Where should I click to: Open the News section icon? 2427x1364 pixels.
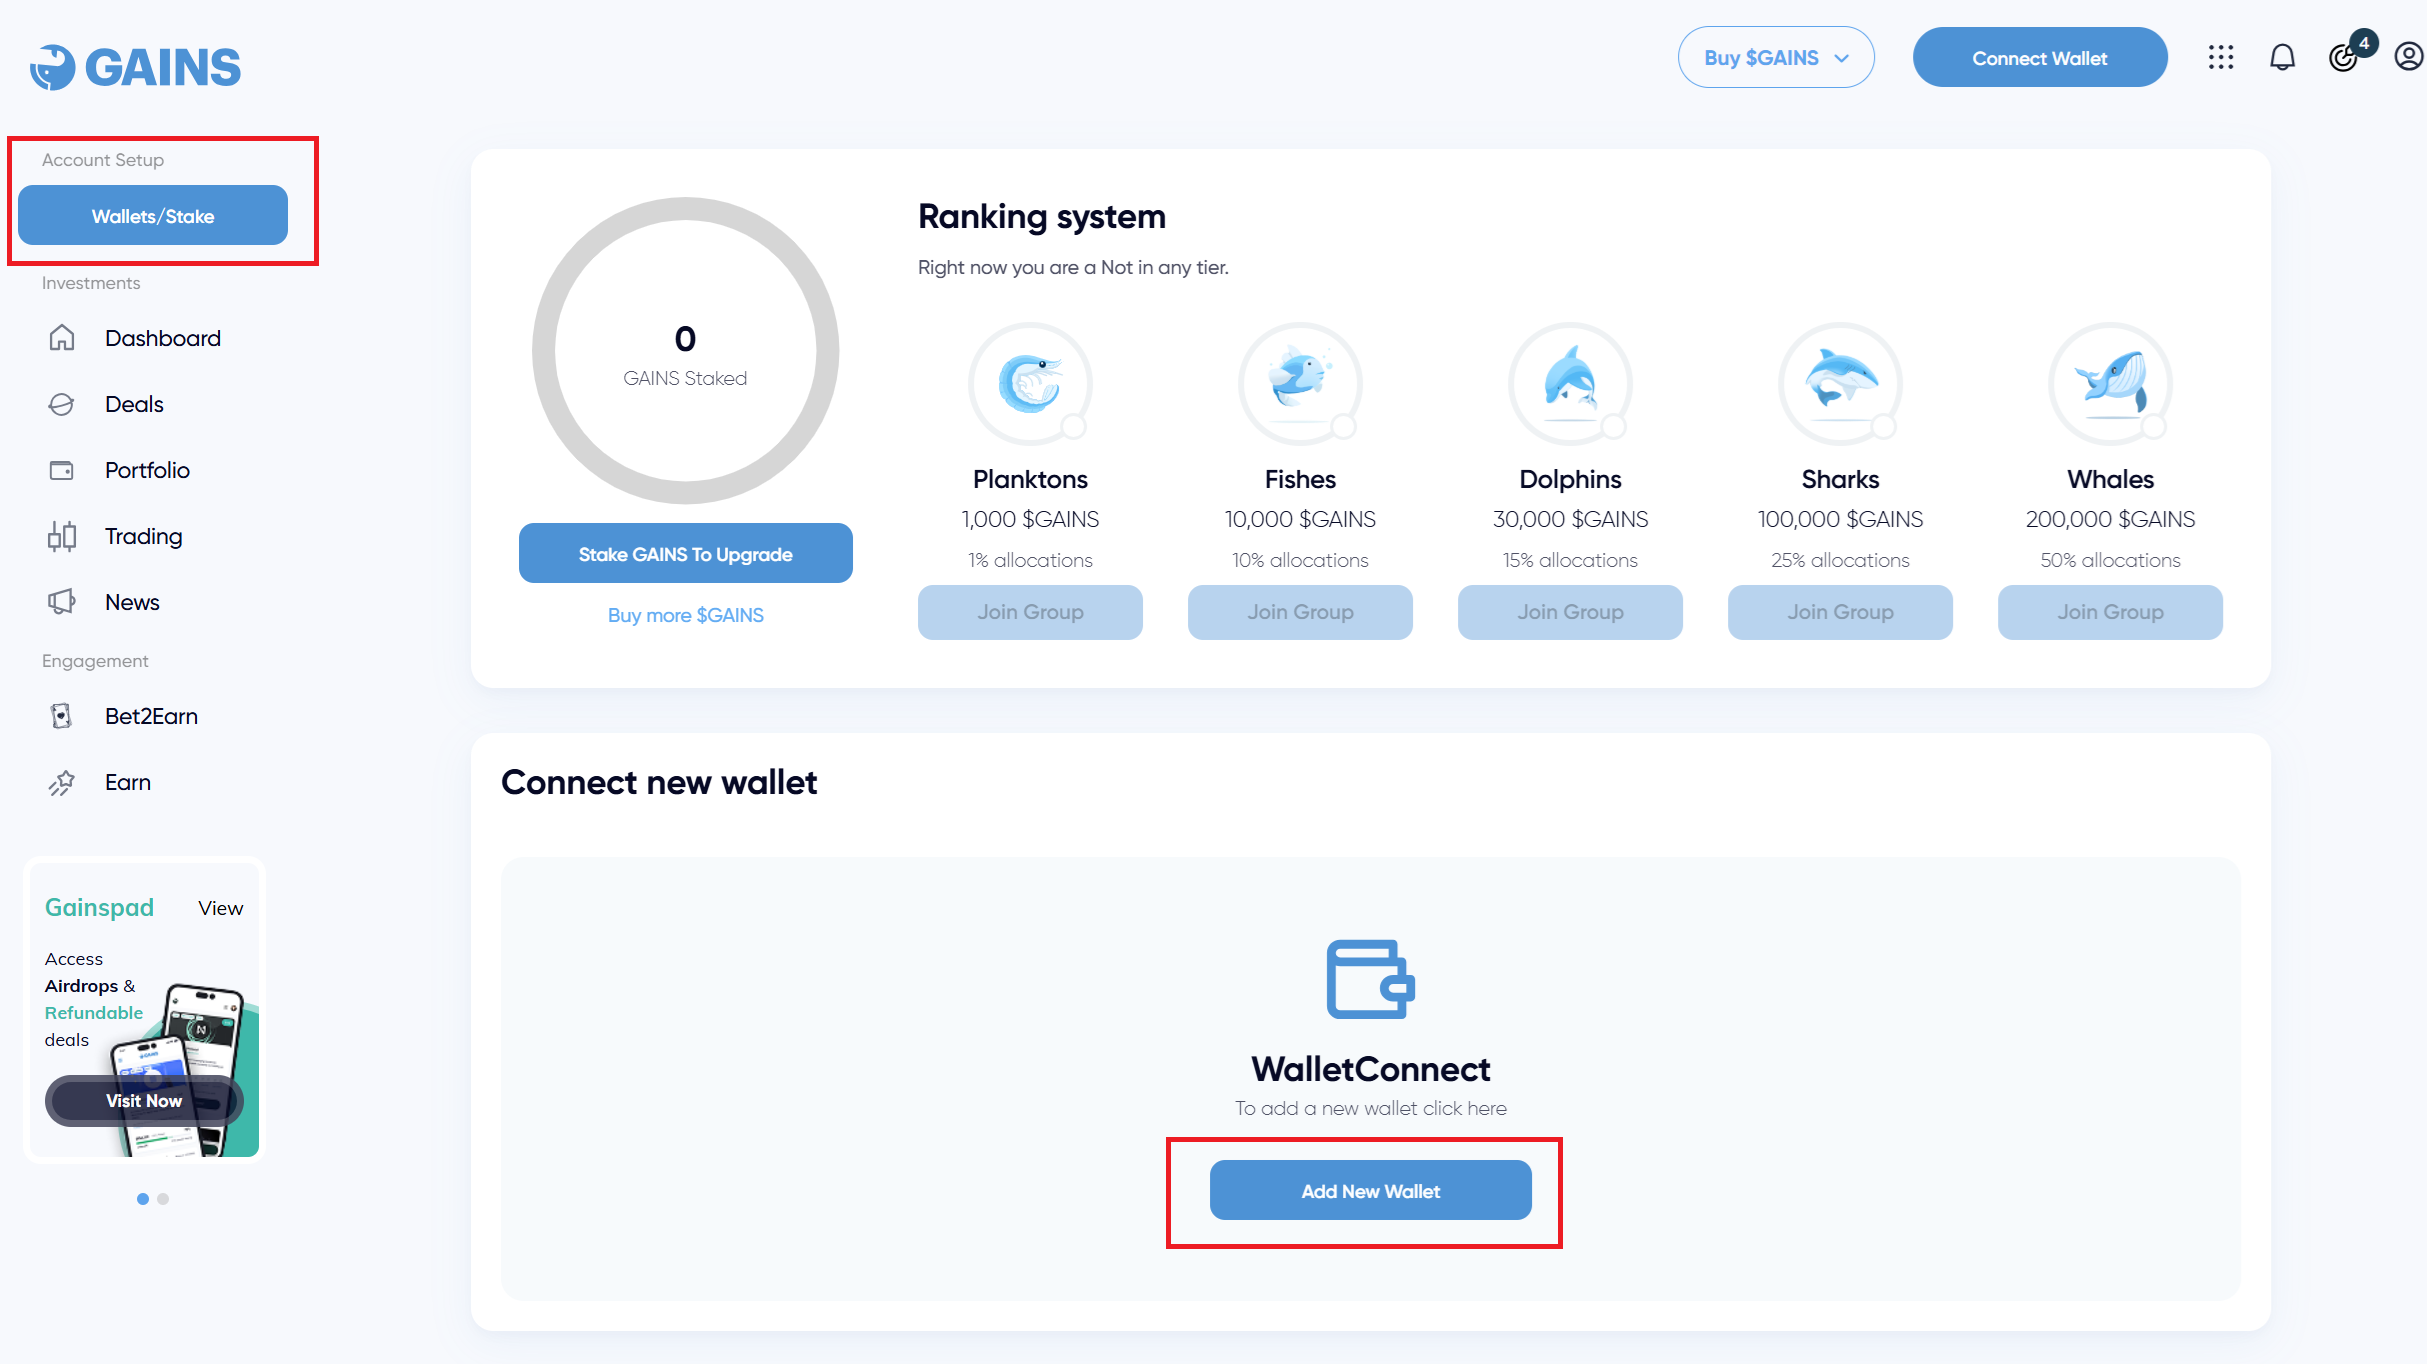62,602
